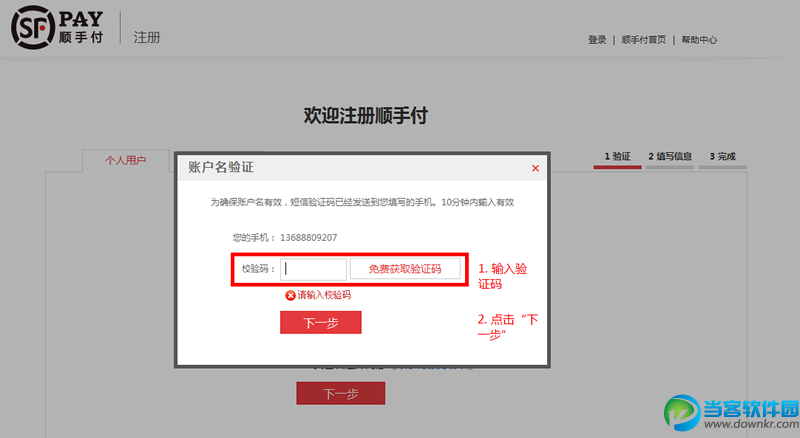Click the red 下一步 button in dialog
Screen dimensions: 800x438
[320, 323]
